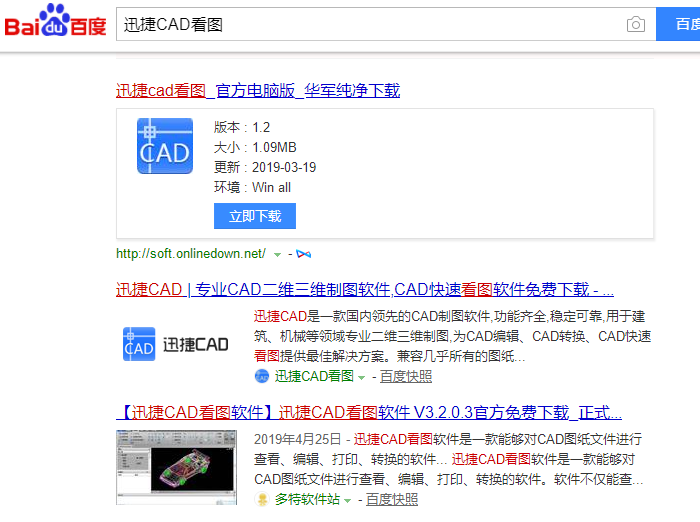Open the car model software screenshot thumbnail
Screen dimensions: 700x522
[x=176, y=468]
